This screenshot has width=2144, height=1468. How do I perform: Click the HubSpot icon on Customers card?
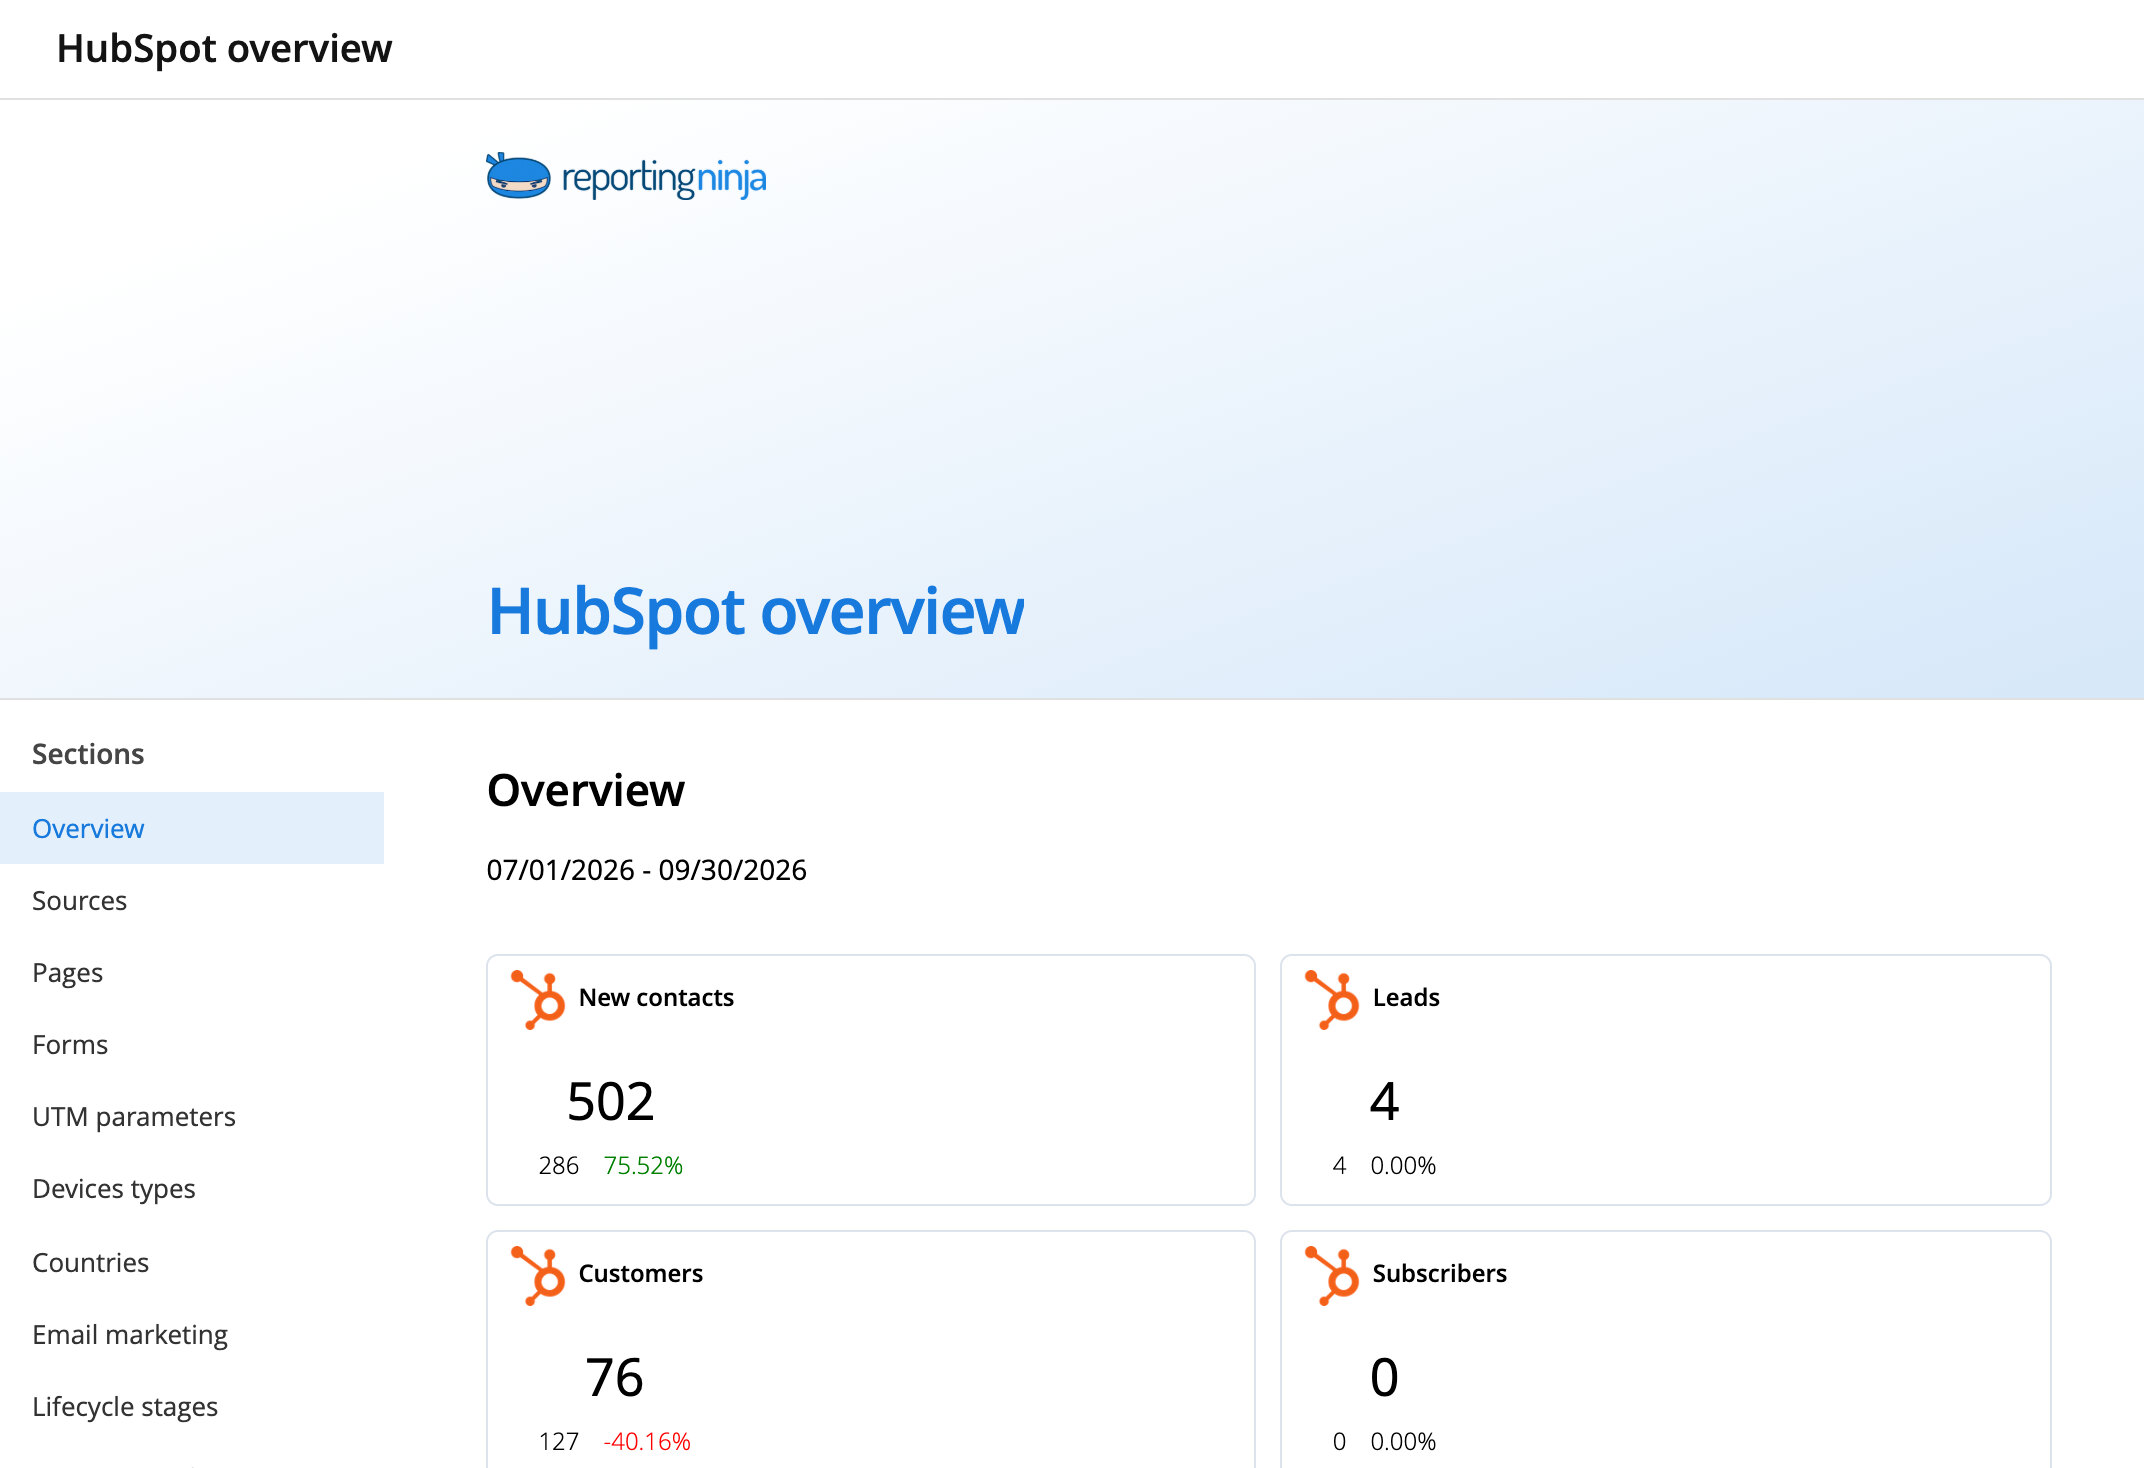click(538, 1275)
